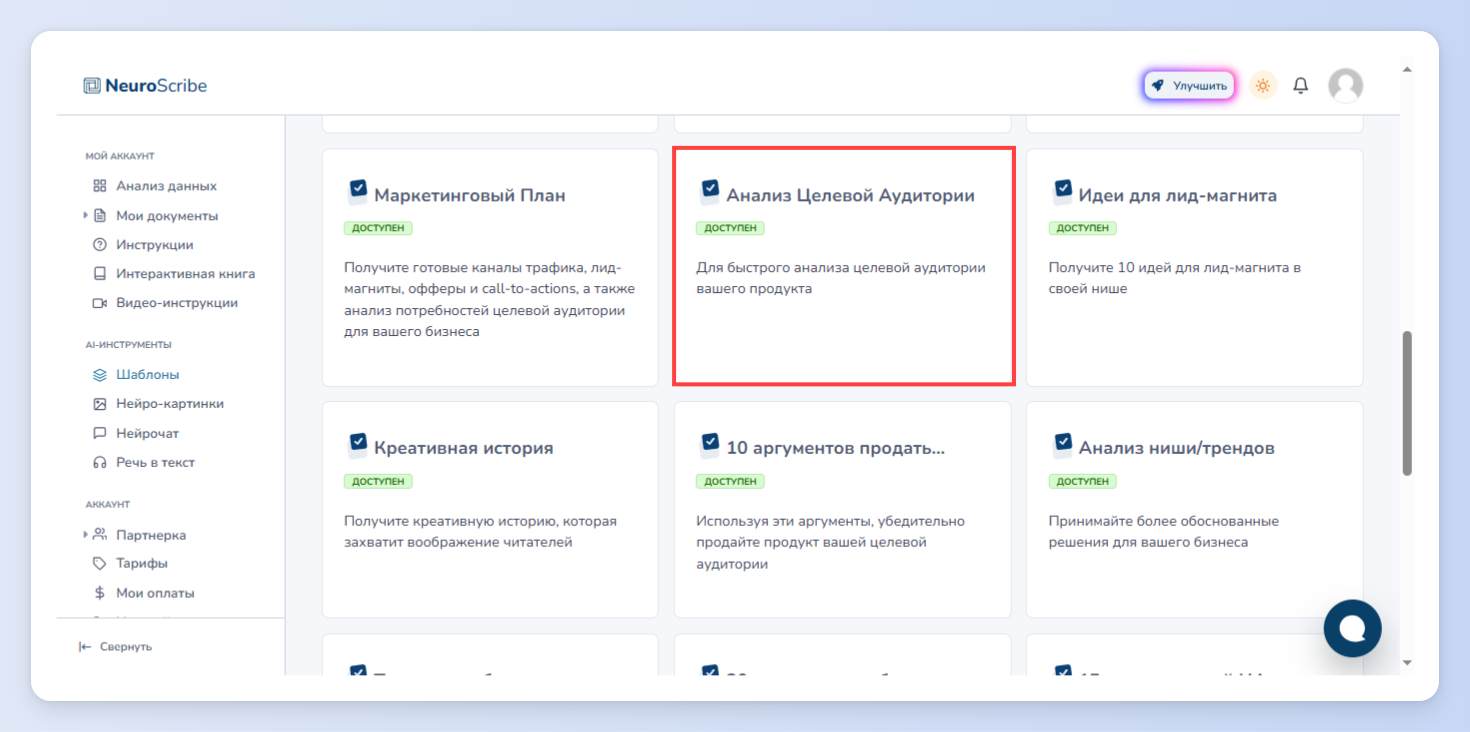Open the Анализ ниши/трендов template title
This screenshot has width=1470, height=732.
tap(1177, 448)
